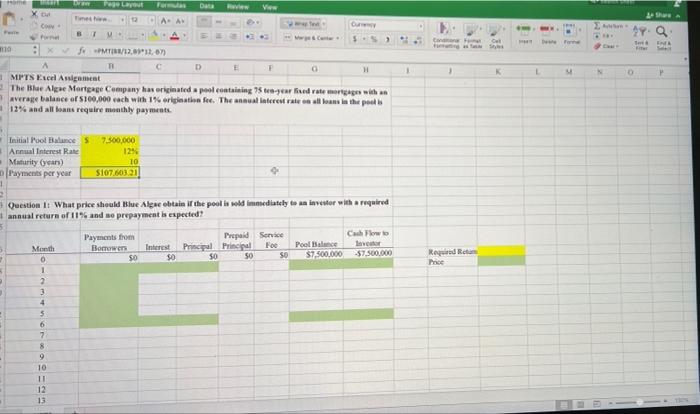This screenshot has height=414, width=700.
Task: Click the Name Box showing B10
Action: [x=16, y=50]
